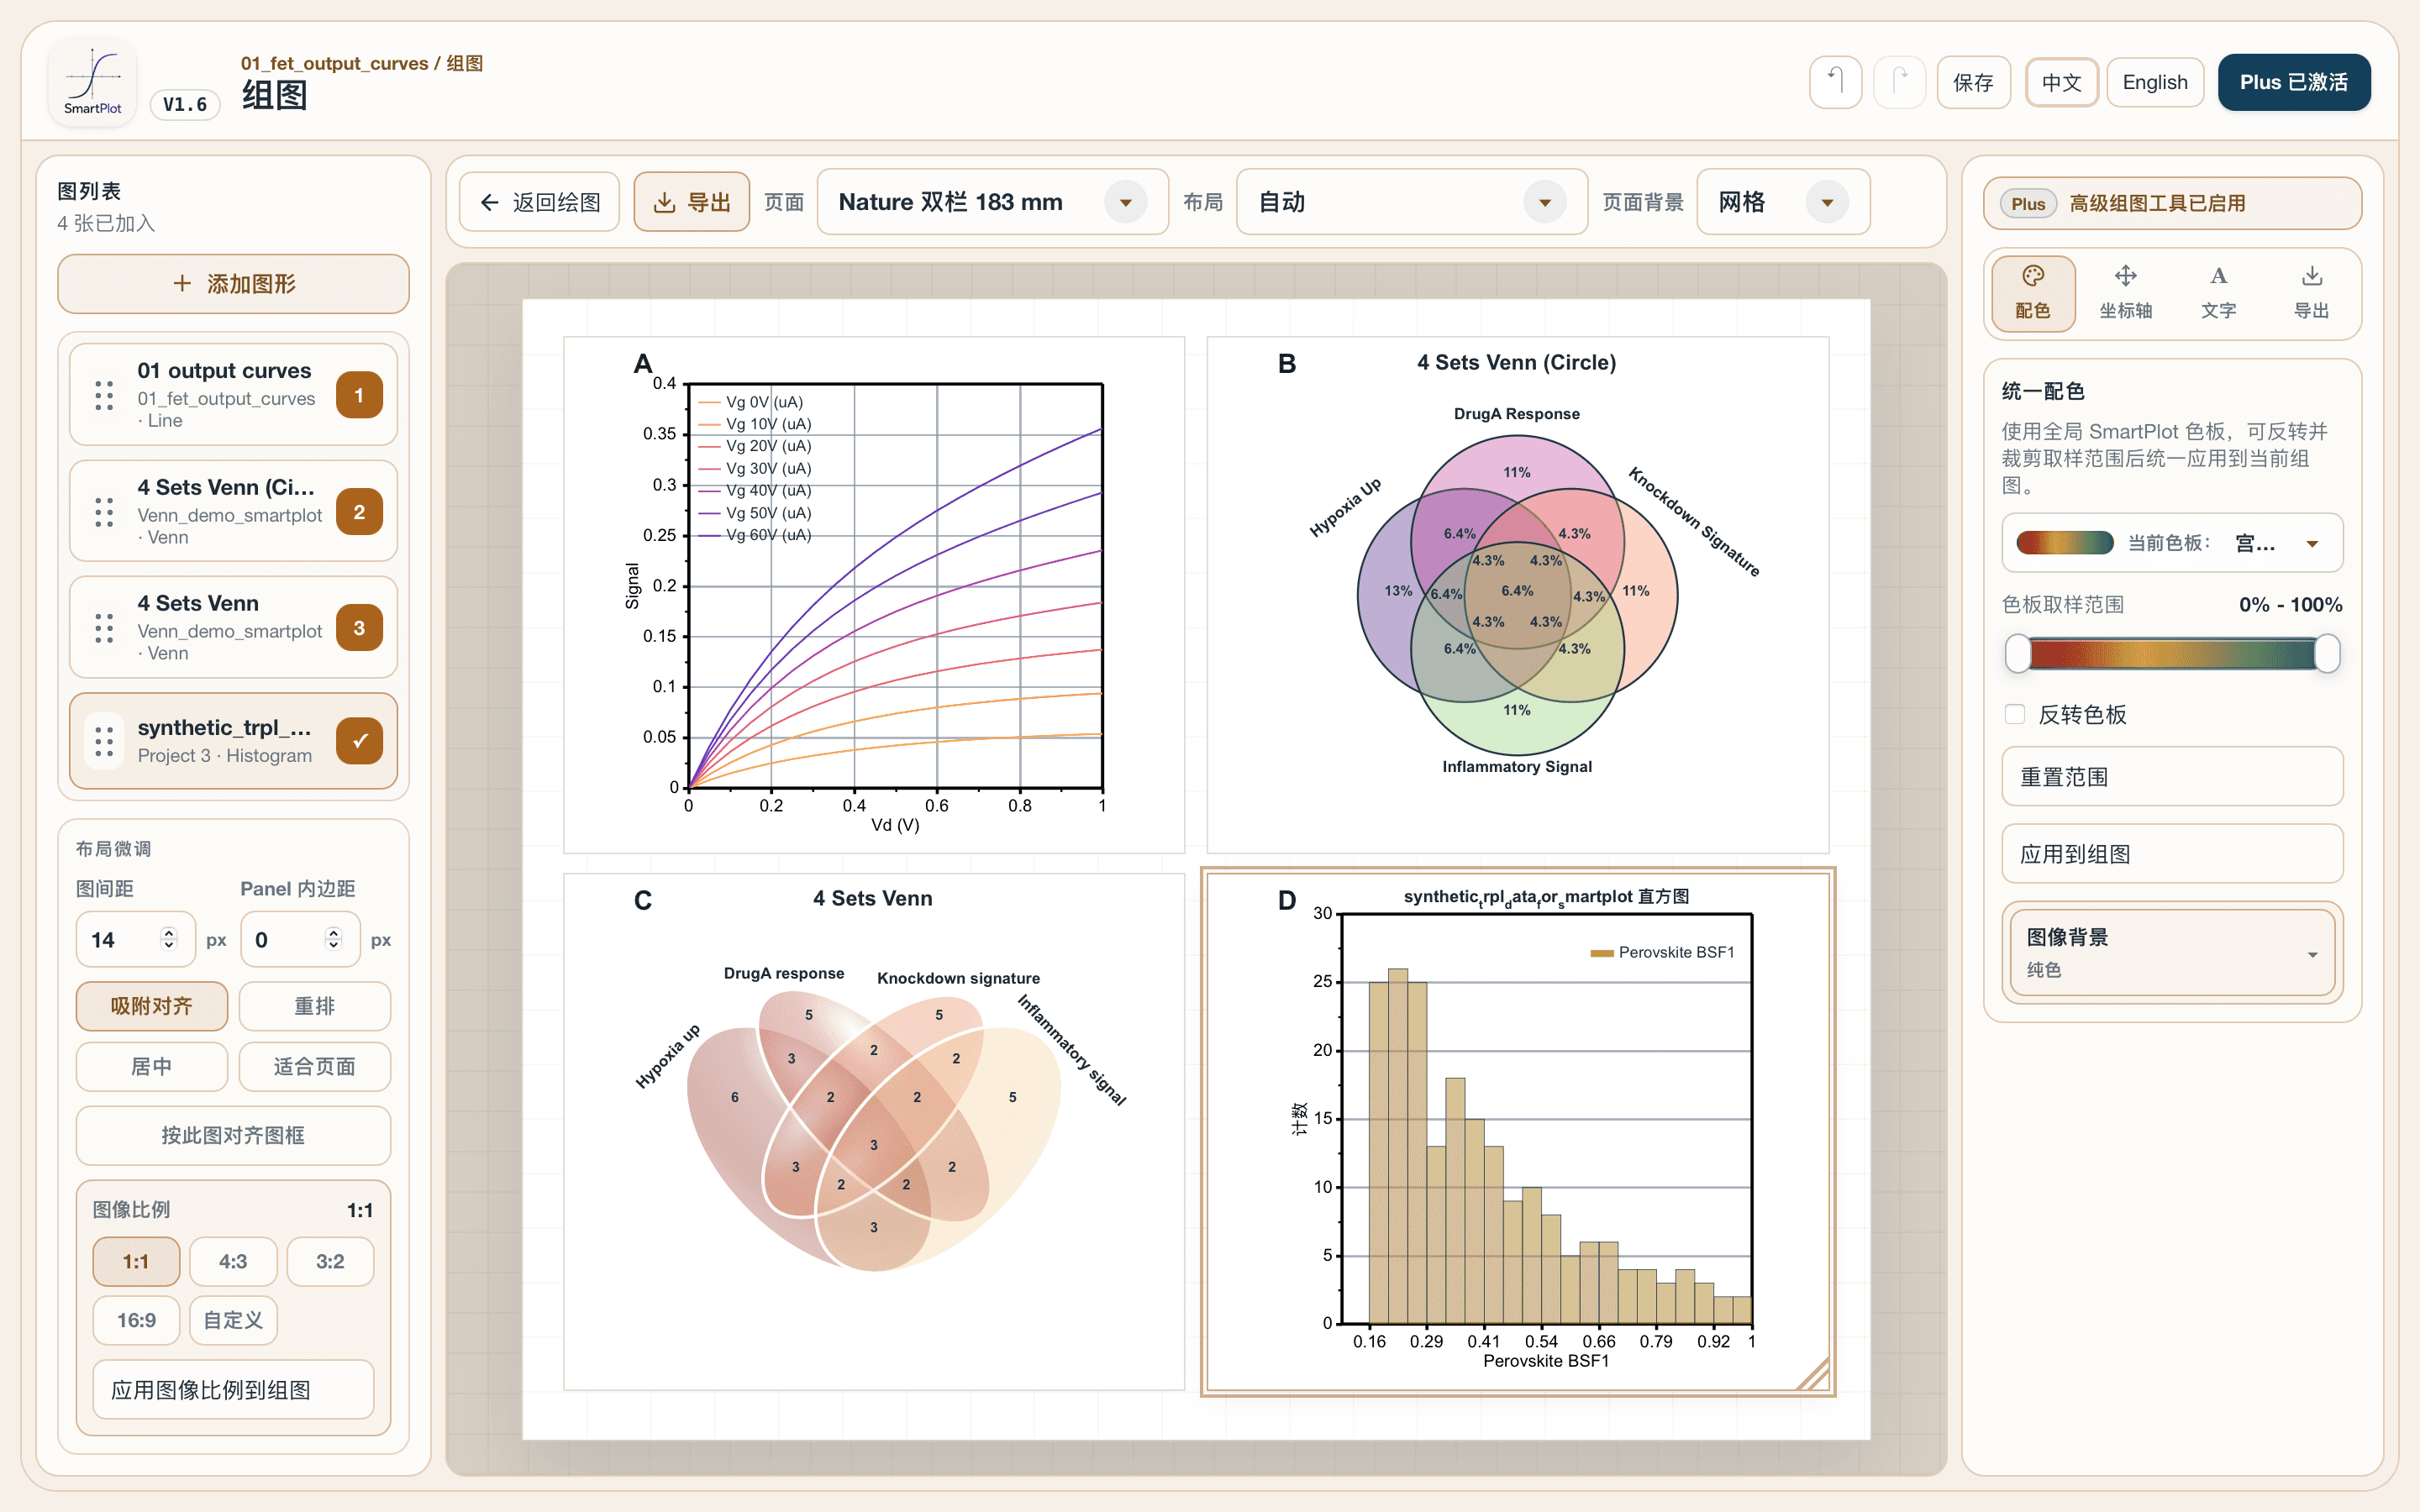Click Panel 内边距 stepper arrows
Viewport: 2420px width, 1512px height.
[334, 939]
